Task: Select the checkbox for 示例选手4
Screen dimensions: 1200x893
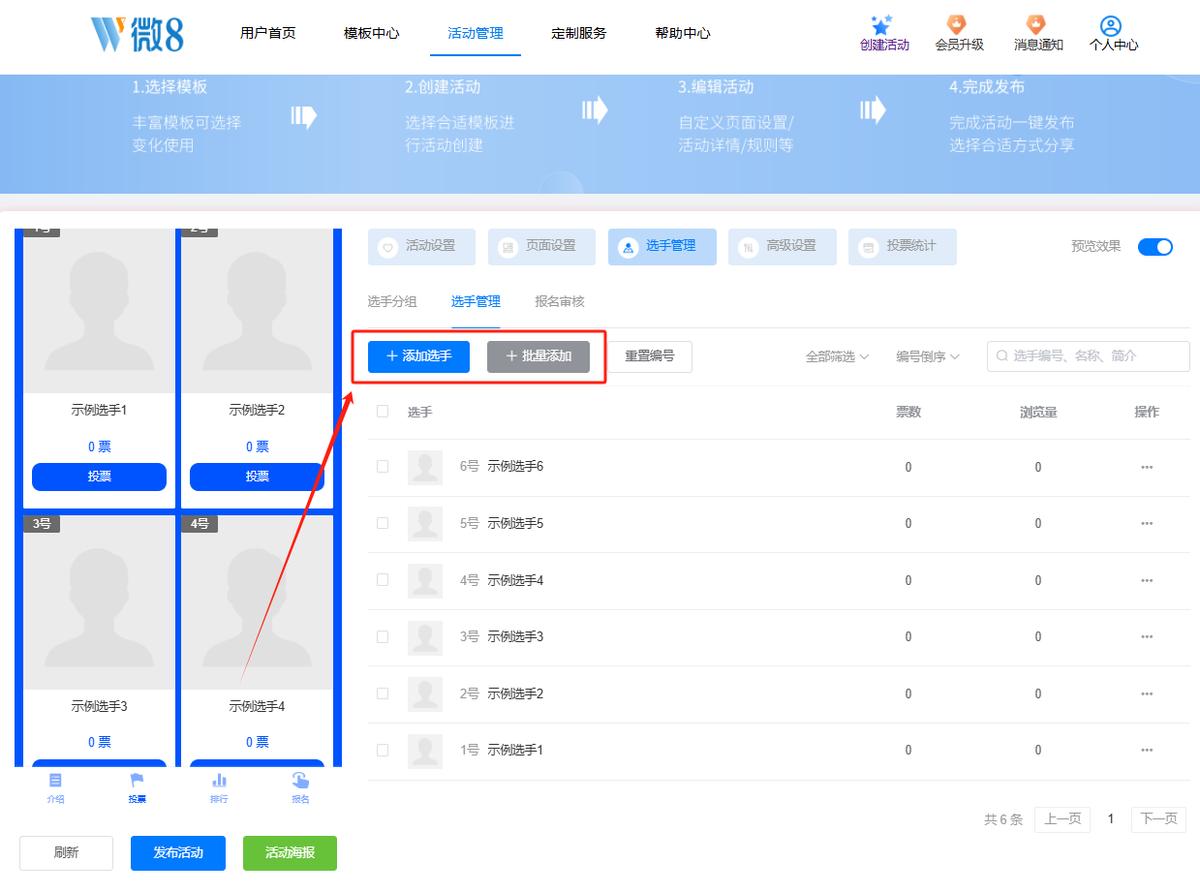Action: pyautogui.click(x=383, y=580)
